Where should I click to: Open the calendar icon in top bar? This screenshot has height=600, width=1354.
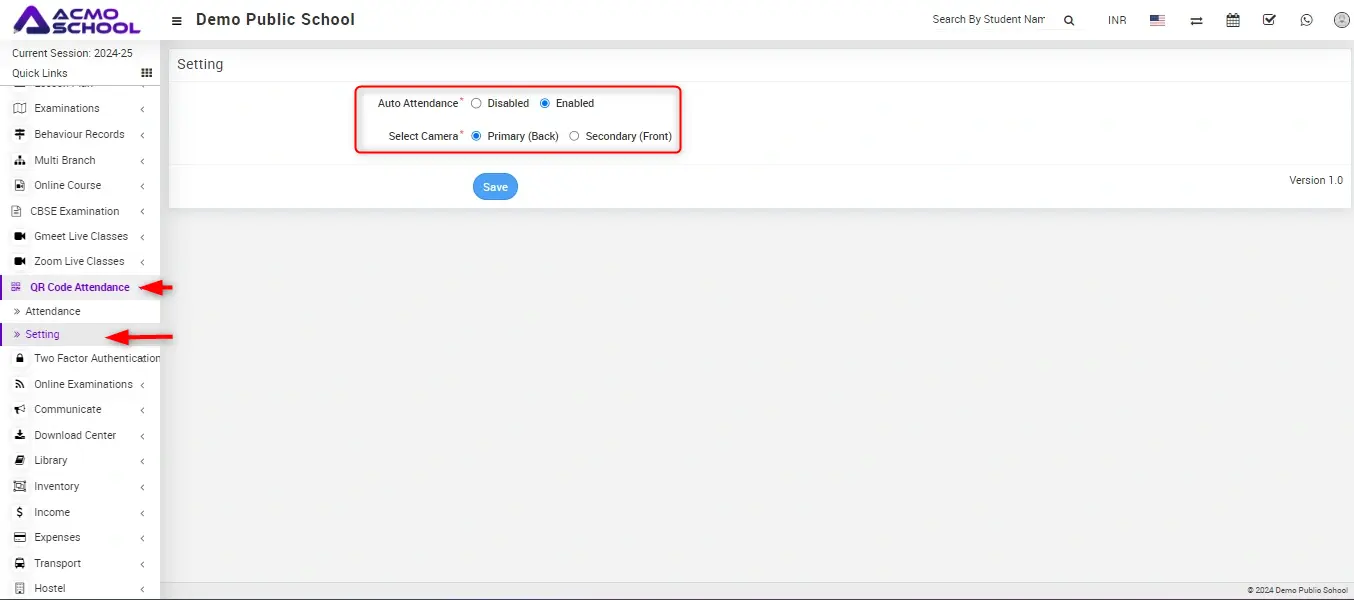tap(1233, 20)
